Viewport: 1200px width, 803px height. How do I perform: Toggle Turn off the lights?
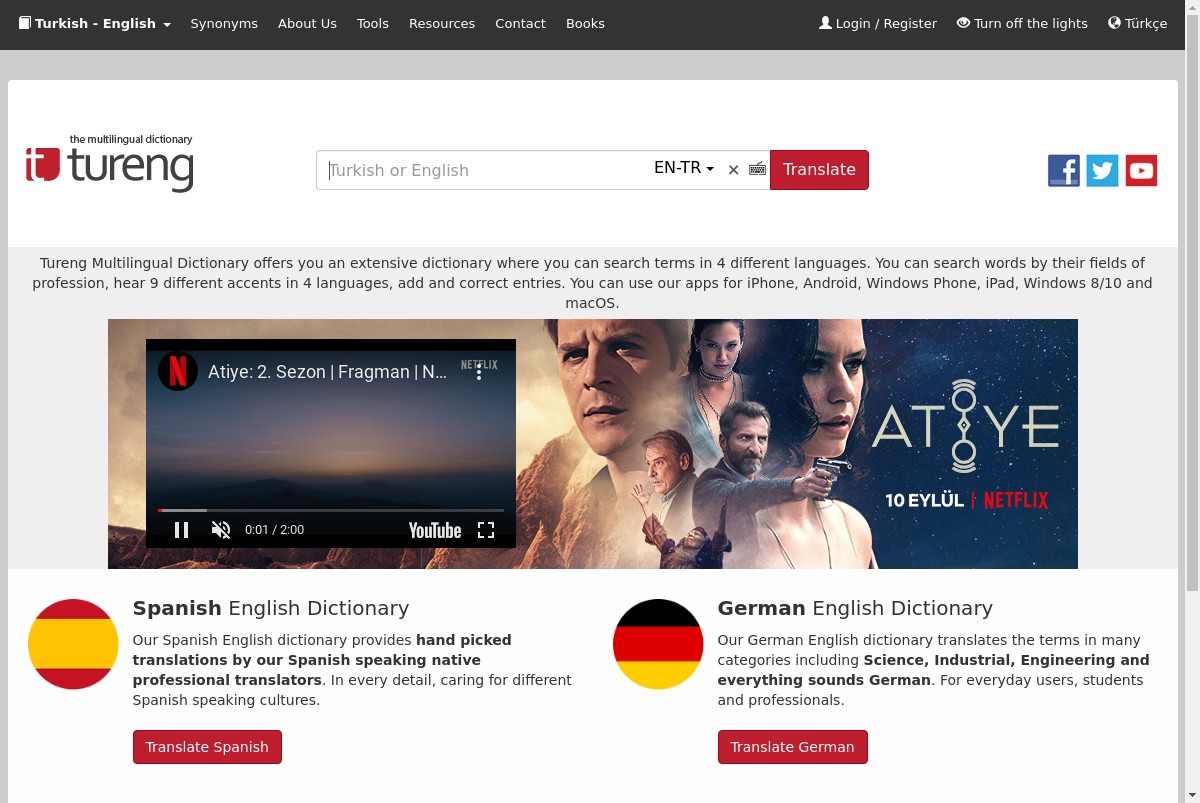(x=1022, y=23)
